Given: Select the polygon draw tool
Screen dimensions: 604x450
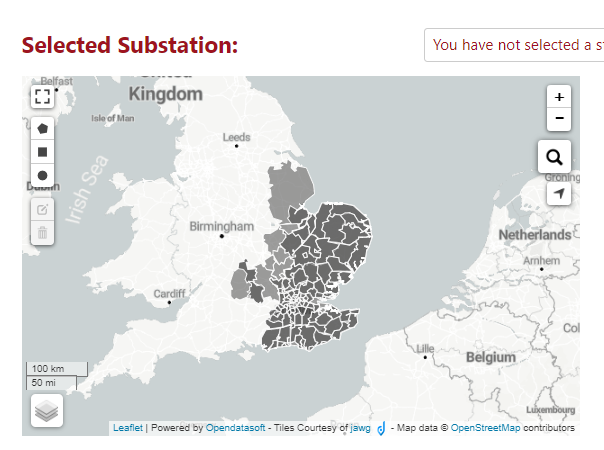Looking at the screenshot, I should point(42,129).
